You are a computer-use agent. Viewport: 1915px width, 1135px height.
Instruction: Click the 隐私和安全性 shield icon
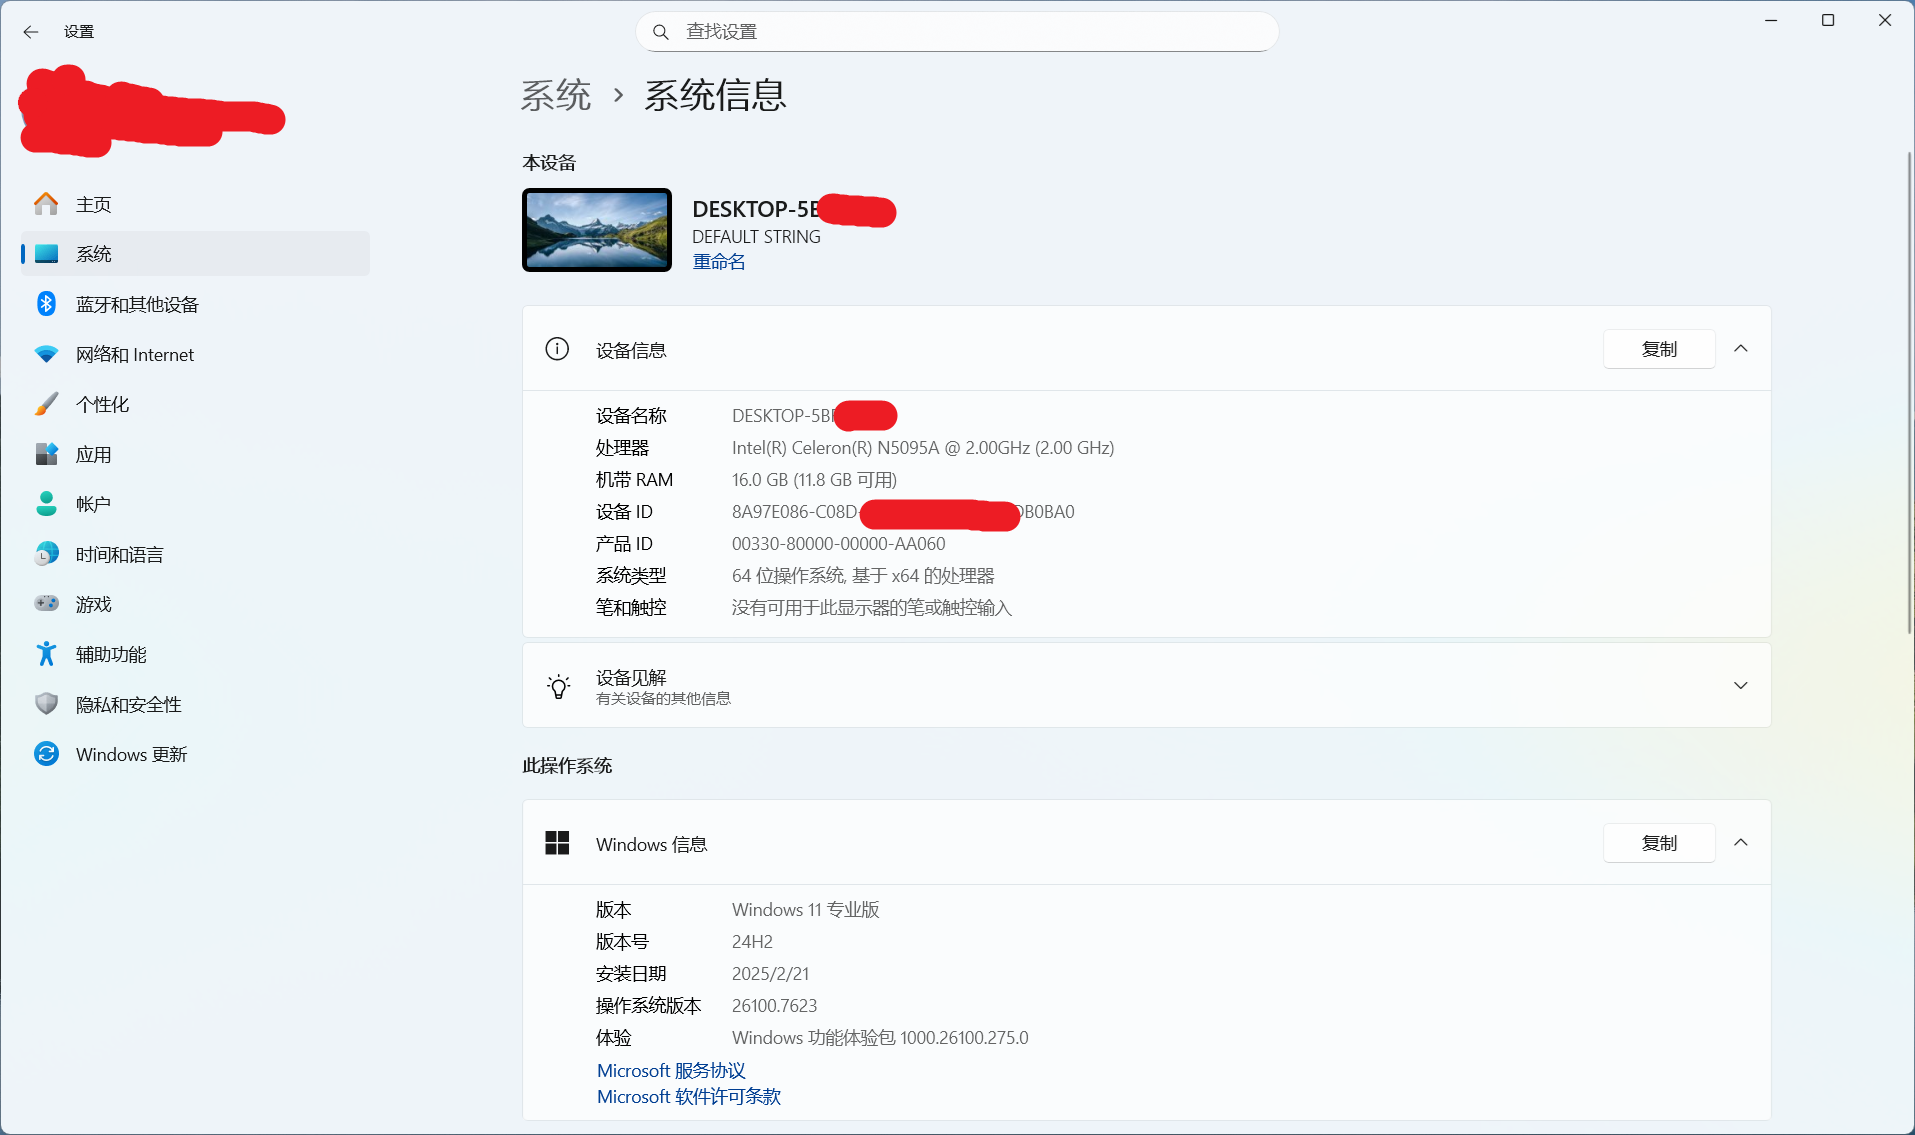pyautogui.click(x=46, y=704)
